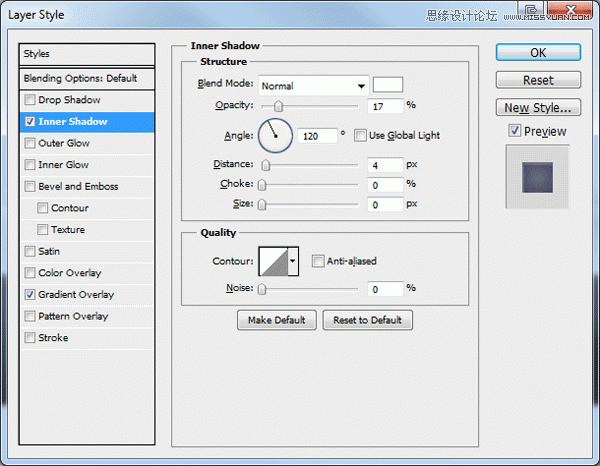600x466 pixels.
Task: Click the Opacity slider handle
Action: point(279,106)
